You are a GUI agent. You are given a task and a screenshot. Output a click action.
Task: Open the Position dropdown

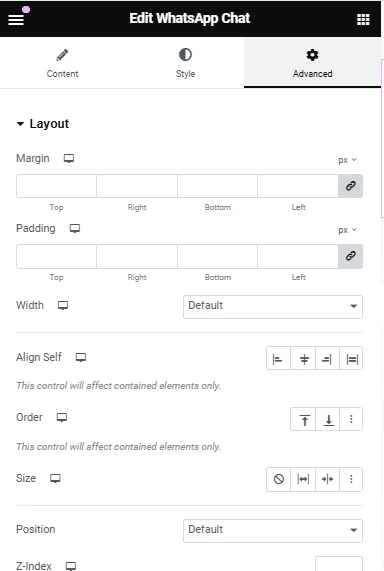273,531
